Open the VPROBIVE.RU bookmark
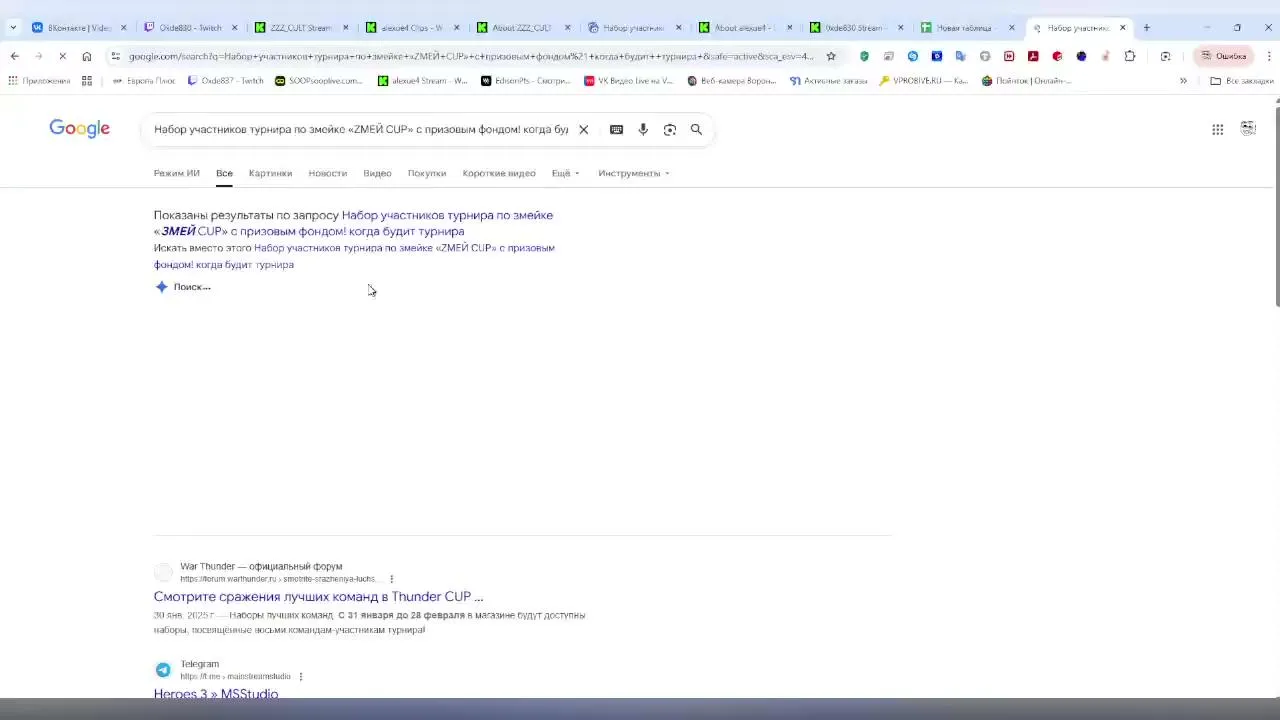 [x=924, y=81]
